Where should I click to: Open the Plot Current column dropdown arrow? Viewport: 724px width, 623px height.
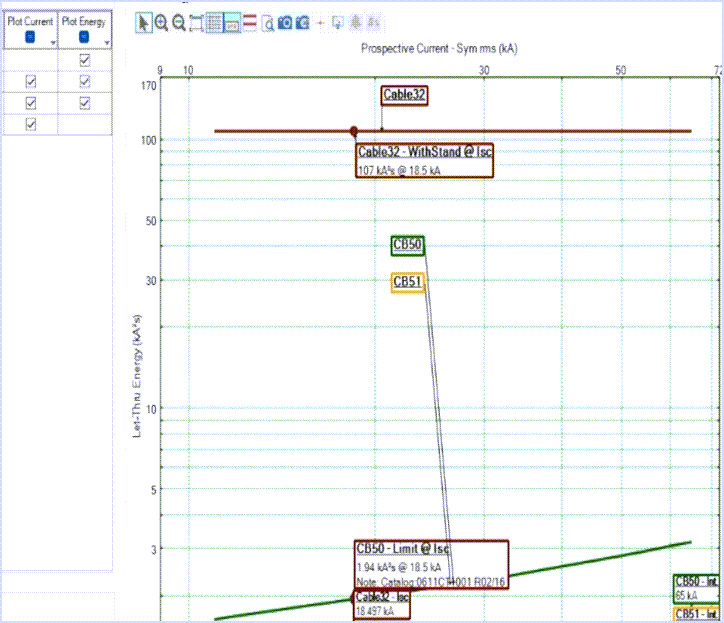pos(51,41)
